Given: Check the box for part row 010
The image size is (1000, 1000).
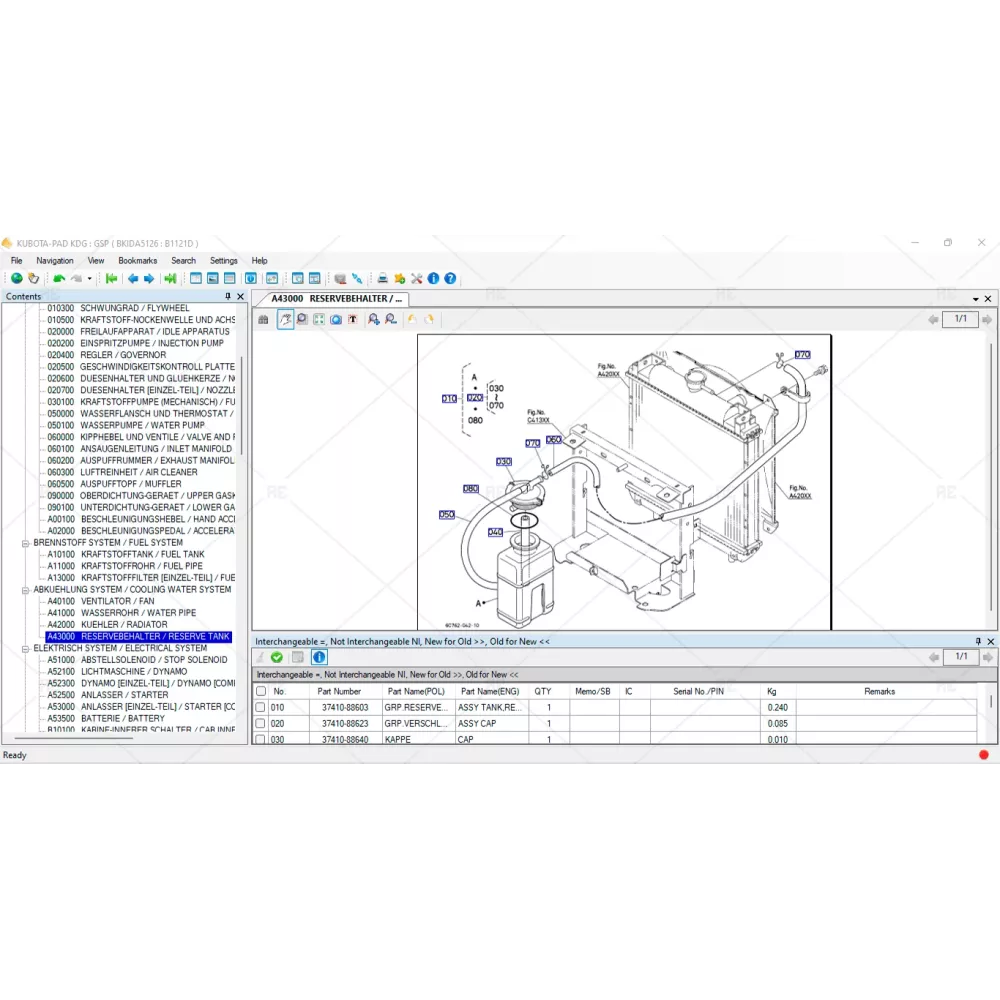Looking at the screenshot, I should [261, 707].
